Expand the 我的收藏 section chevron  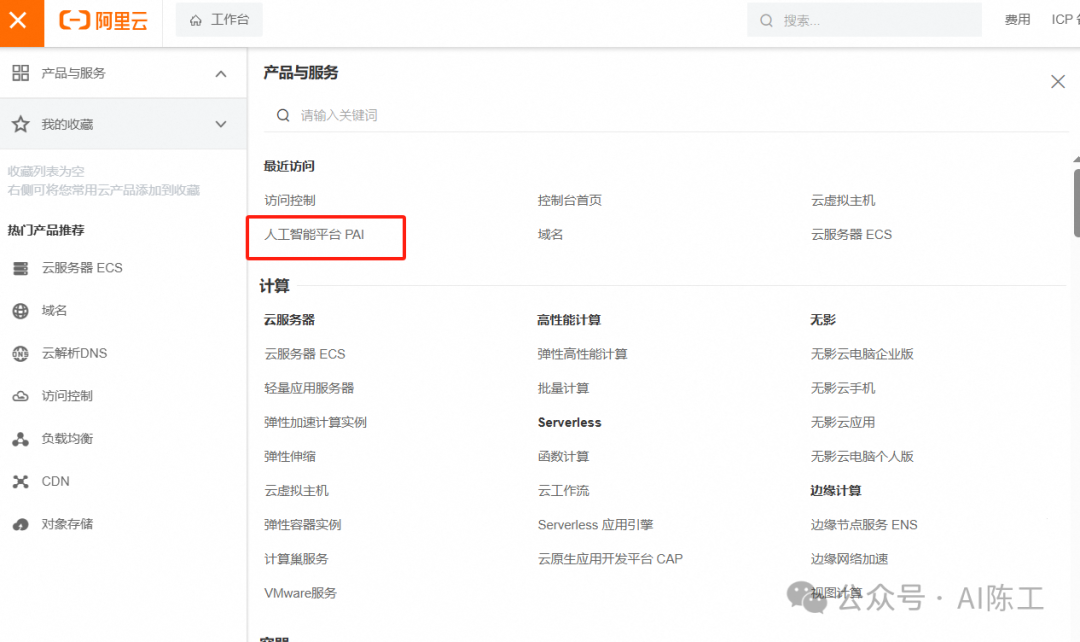tap(220, 125)
